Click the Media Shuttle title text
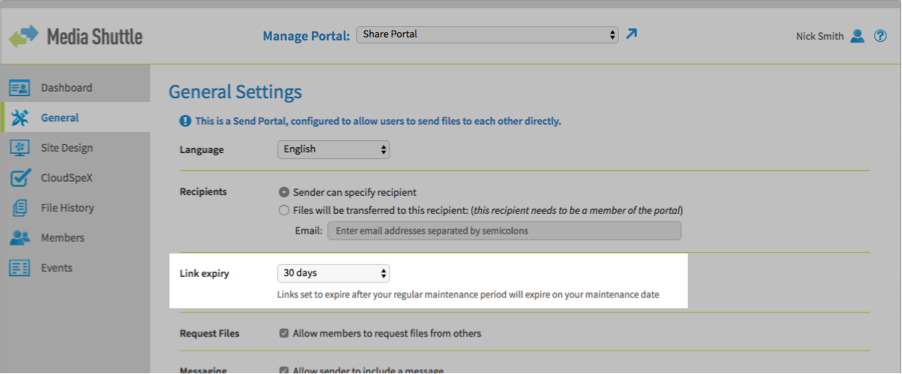Image resolution: width=902 pixels, height=374 pixels. click(x=95, y=37)
